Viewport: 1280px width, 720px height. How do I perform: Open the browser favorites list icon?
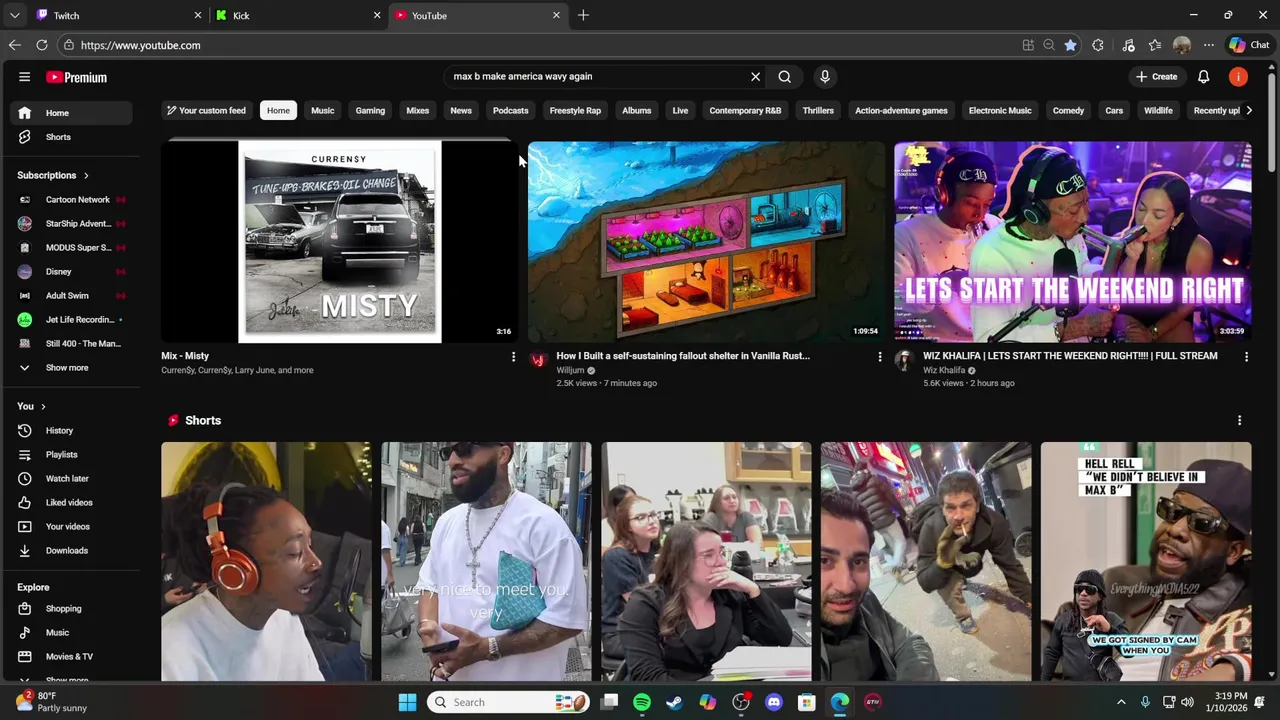[1155, 45]
